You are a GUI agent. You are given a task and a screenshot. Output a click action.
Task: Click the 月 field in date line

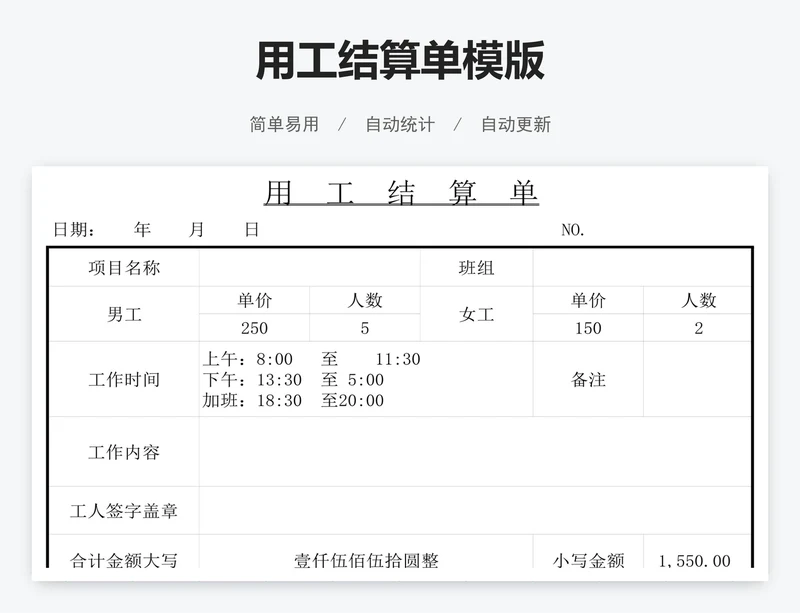pos(196,230)
